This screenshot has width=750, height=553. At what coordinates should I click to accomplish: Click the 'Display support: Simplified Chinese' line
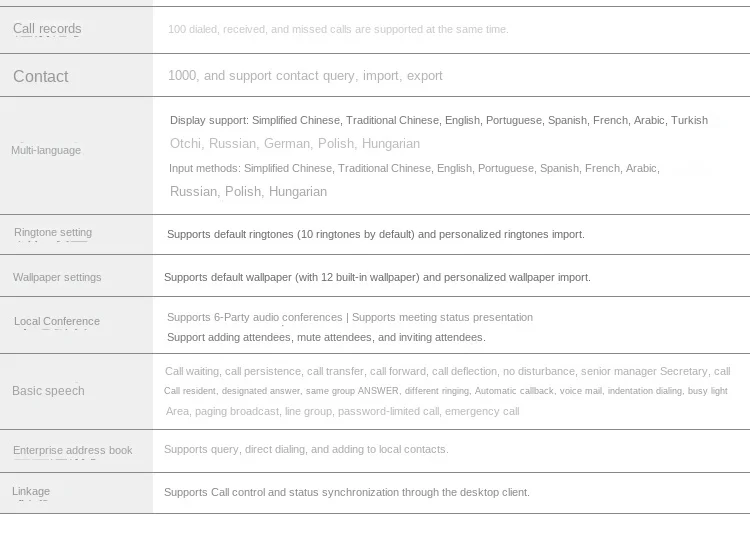click(438, 120)
